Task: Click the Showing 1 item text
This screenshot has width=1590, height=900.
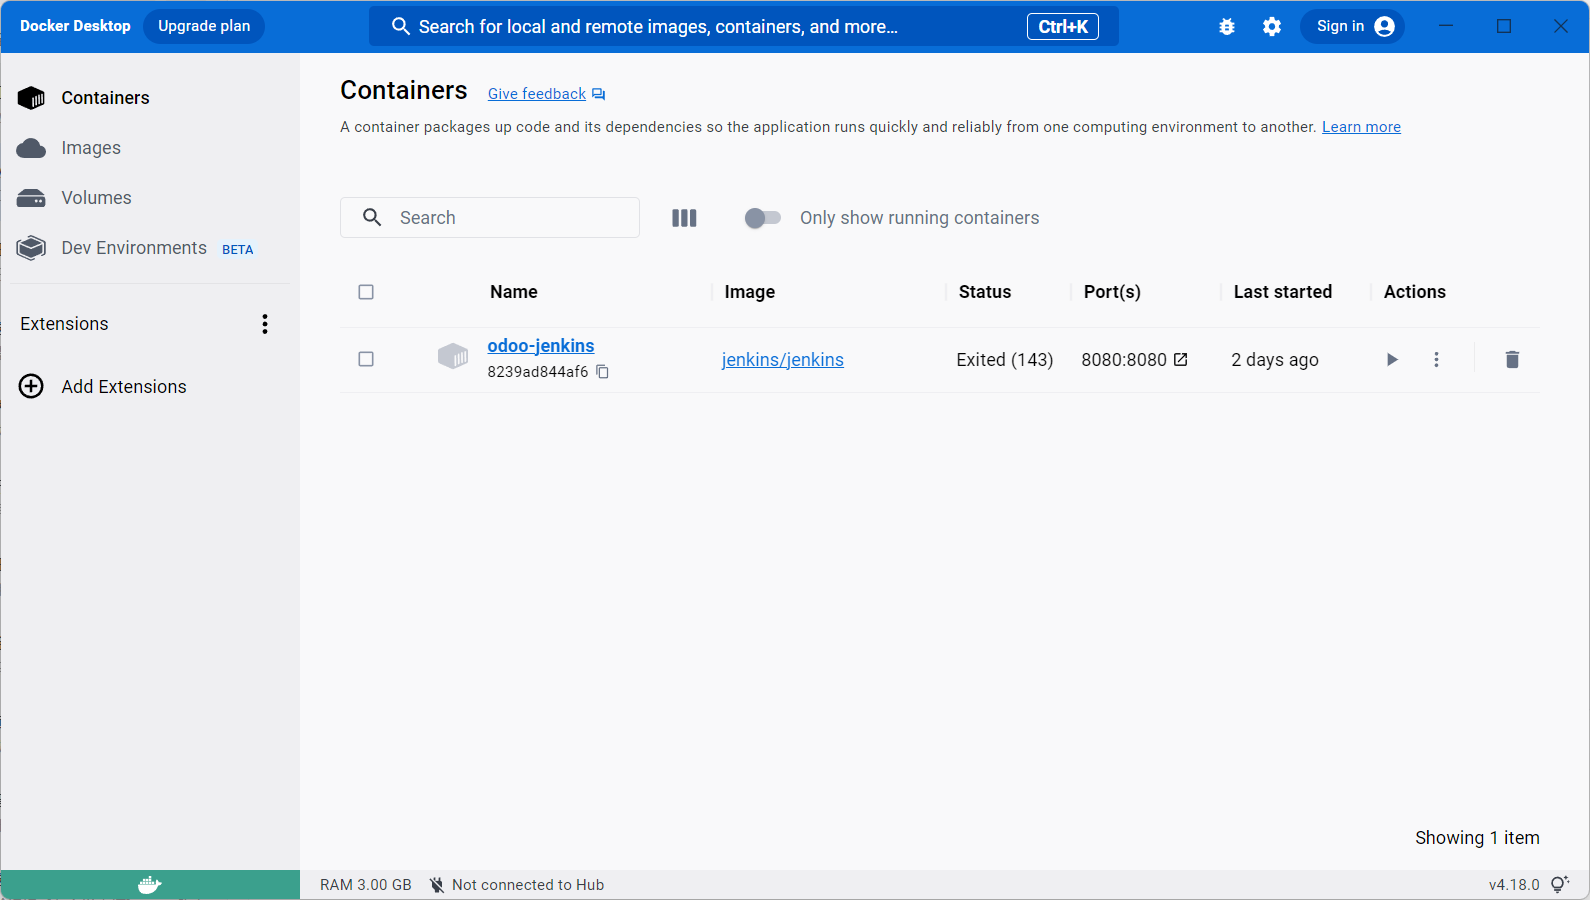Action: point(1477,838)
